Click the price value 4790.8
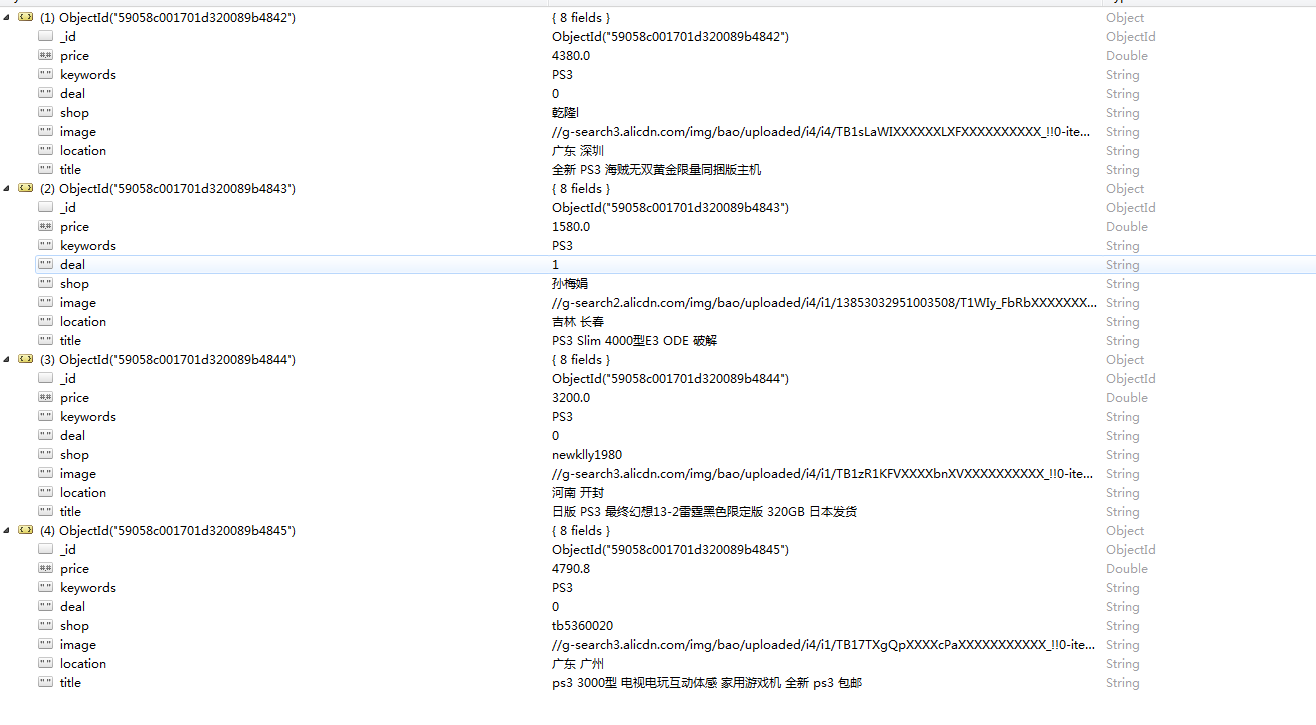This screenshot has height=725, width=1316. tap(571, 569)
